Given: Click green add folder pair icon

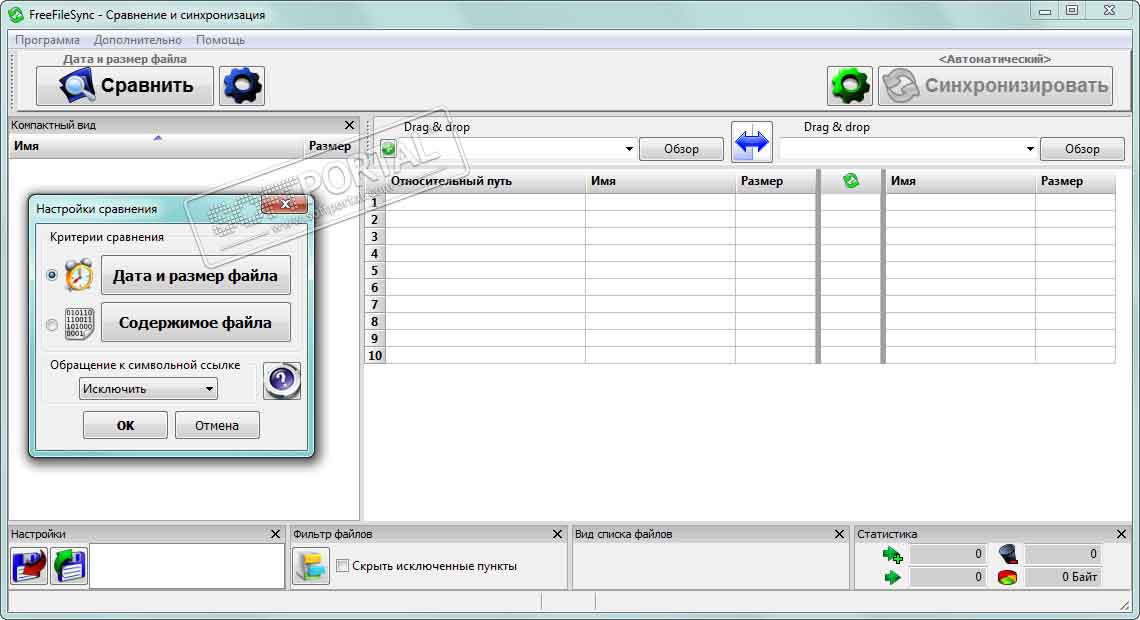Looking at the screenshot, I should [x=388, y=148].
